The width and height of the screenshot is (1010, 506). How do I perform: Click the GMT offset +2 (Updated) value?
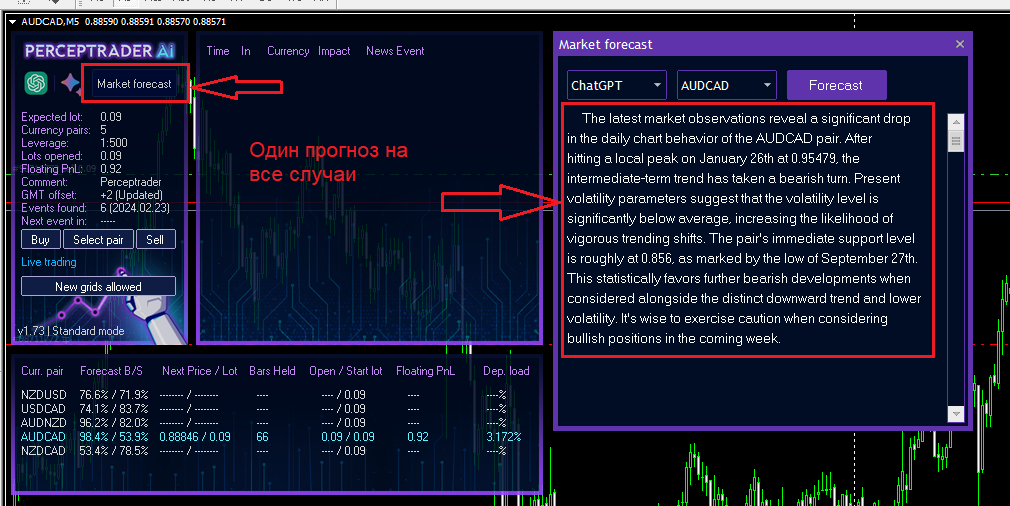(131, 194)
